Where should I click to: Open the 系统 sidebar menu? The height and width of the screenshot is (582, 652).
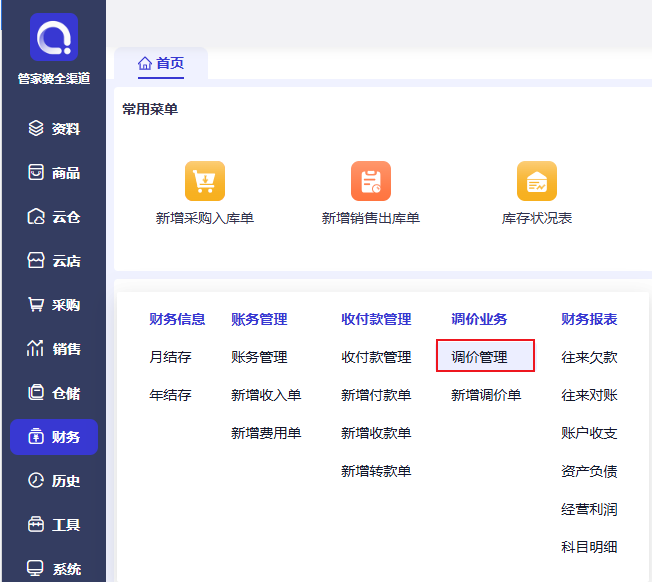tap(54, 569)
